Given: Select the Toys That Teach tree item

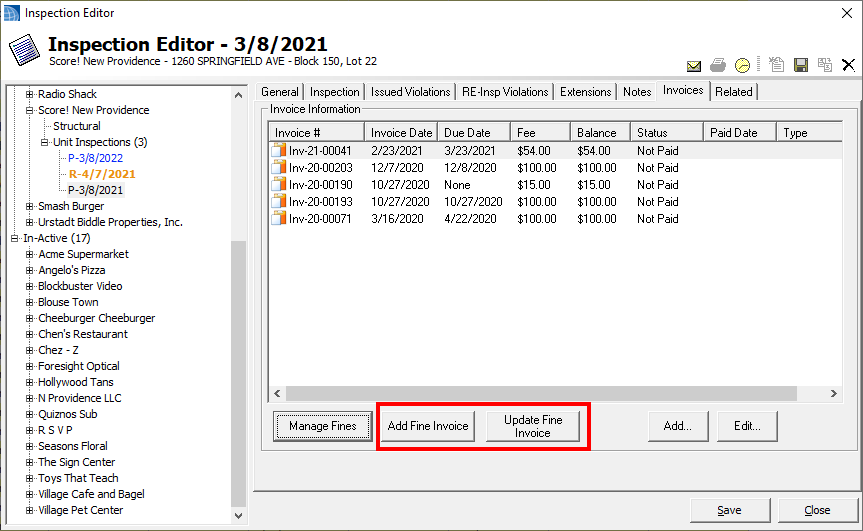Looking at the screenshot, I should point(78,478).
